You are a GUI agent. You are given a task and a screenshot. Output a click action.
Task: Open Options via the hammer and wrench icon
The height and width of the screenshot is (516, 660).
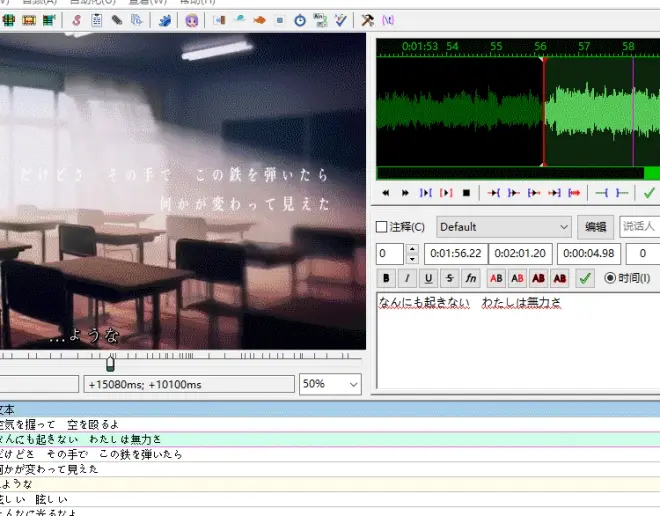point(367,20)
